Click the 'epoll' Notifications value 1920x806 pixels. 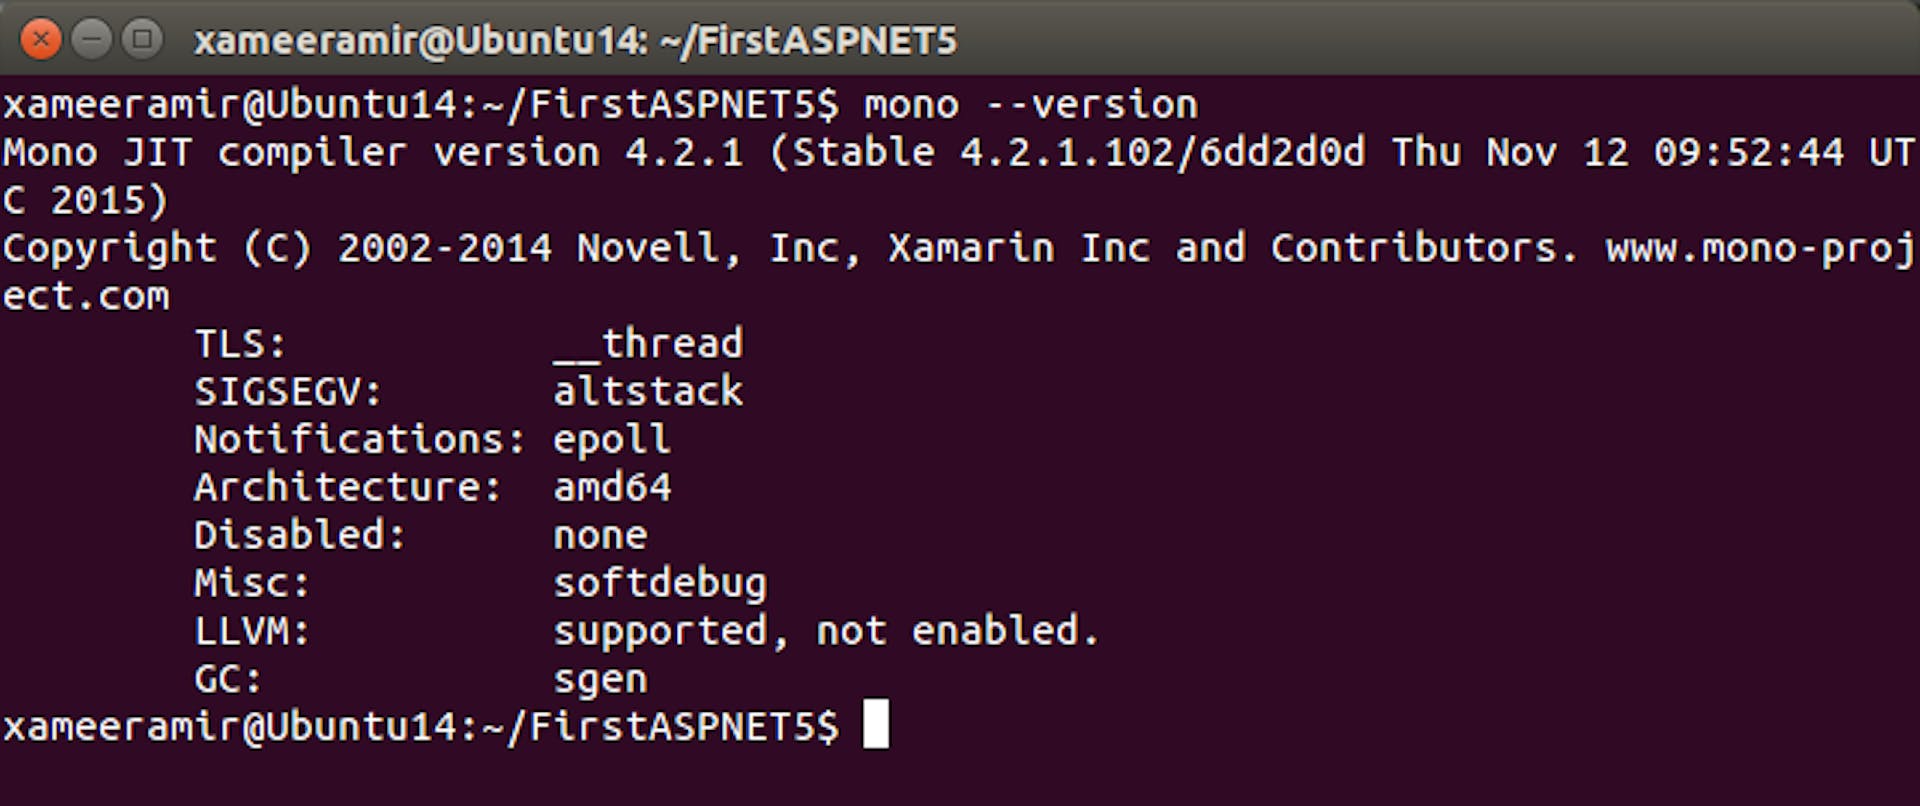(x=612, y=440)
